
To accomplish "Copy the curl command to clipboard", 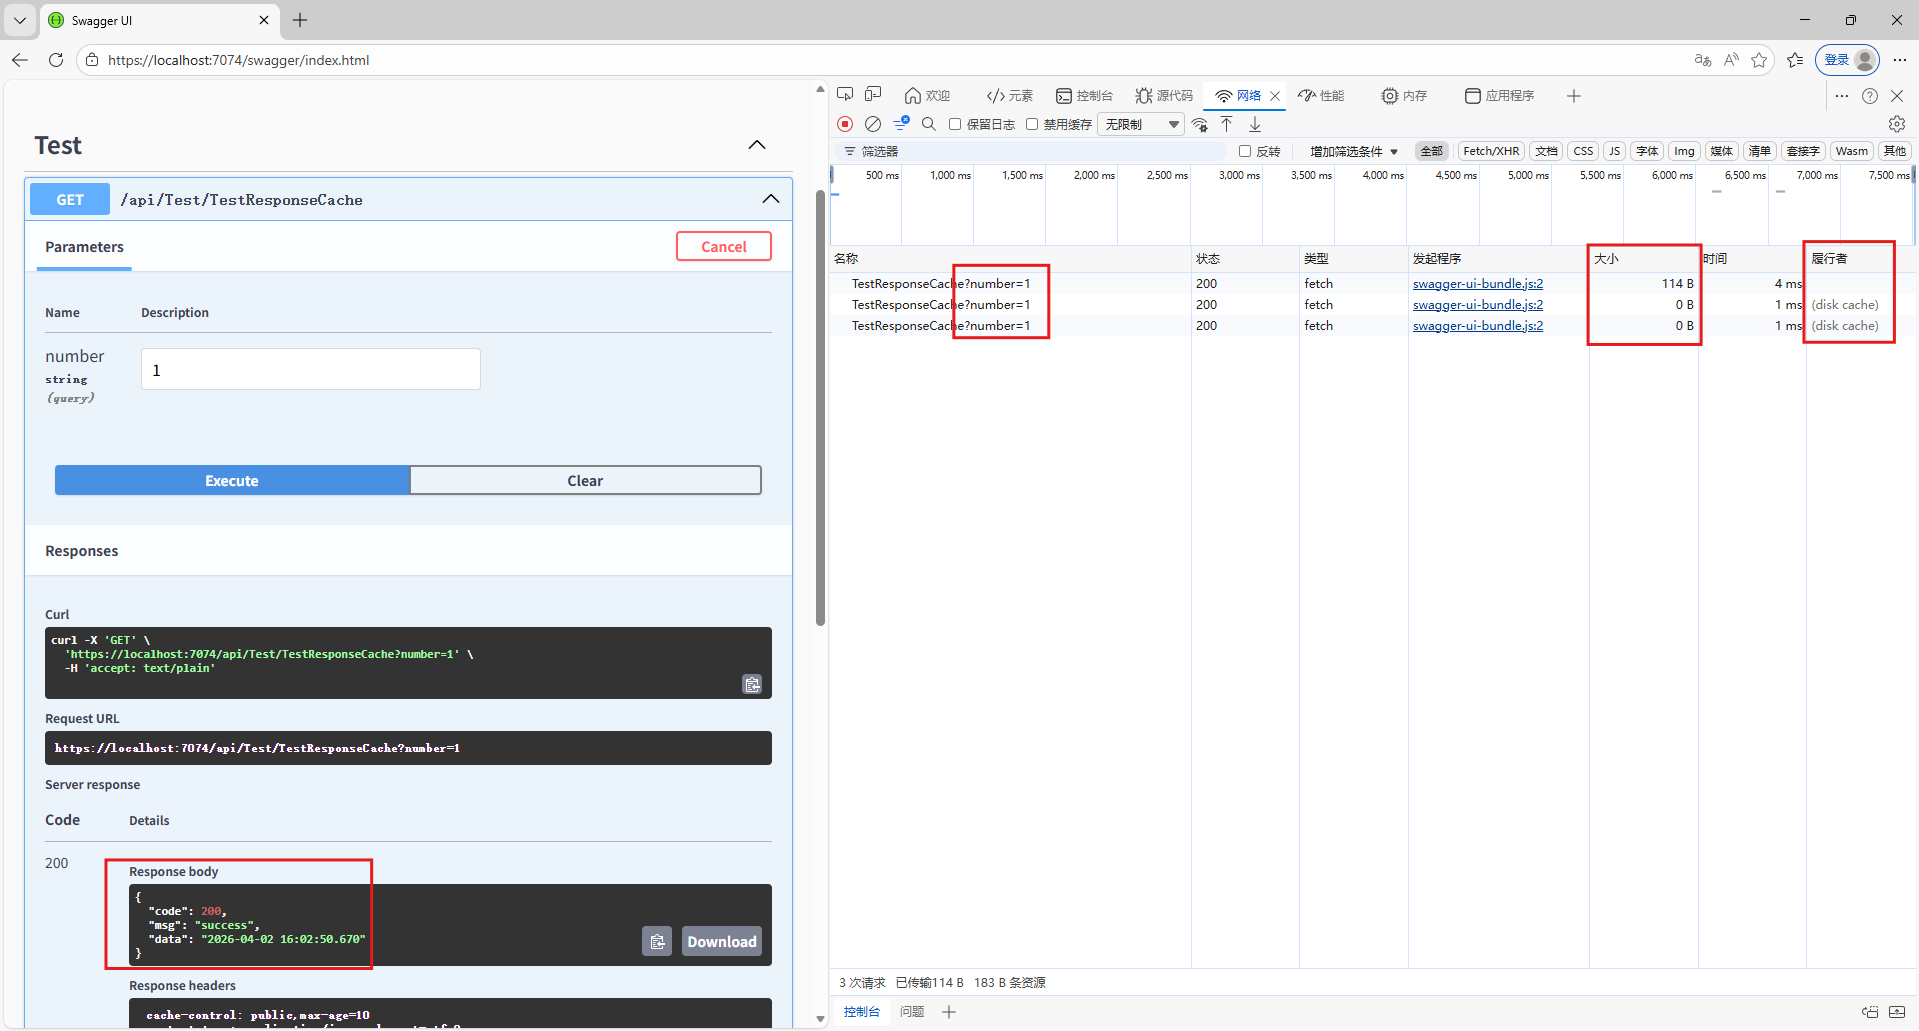I will [752, 684].
